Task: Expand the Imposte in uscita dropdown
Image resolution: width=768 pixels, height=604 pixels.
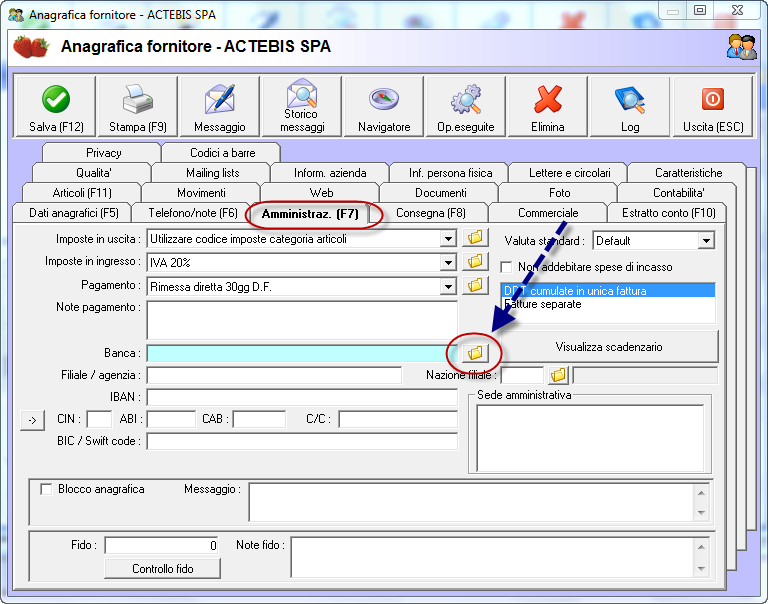Action: pyautogui.click(x=448, y=239)
